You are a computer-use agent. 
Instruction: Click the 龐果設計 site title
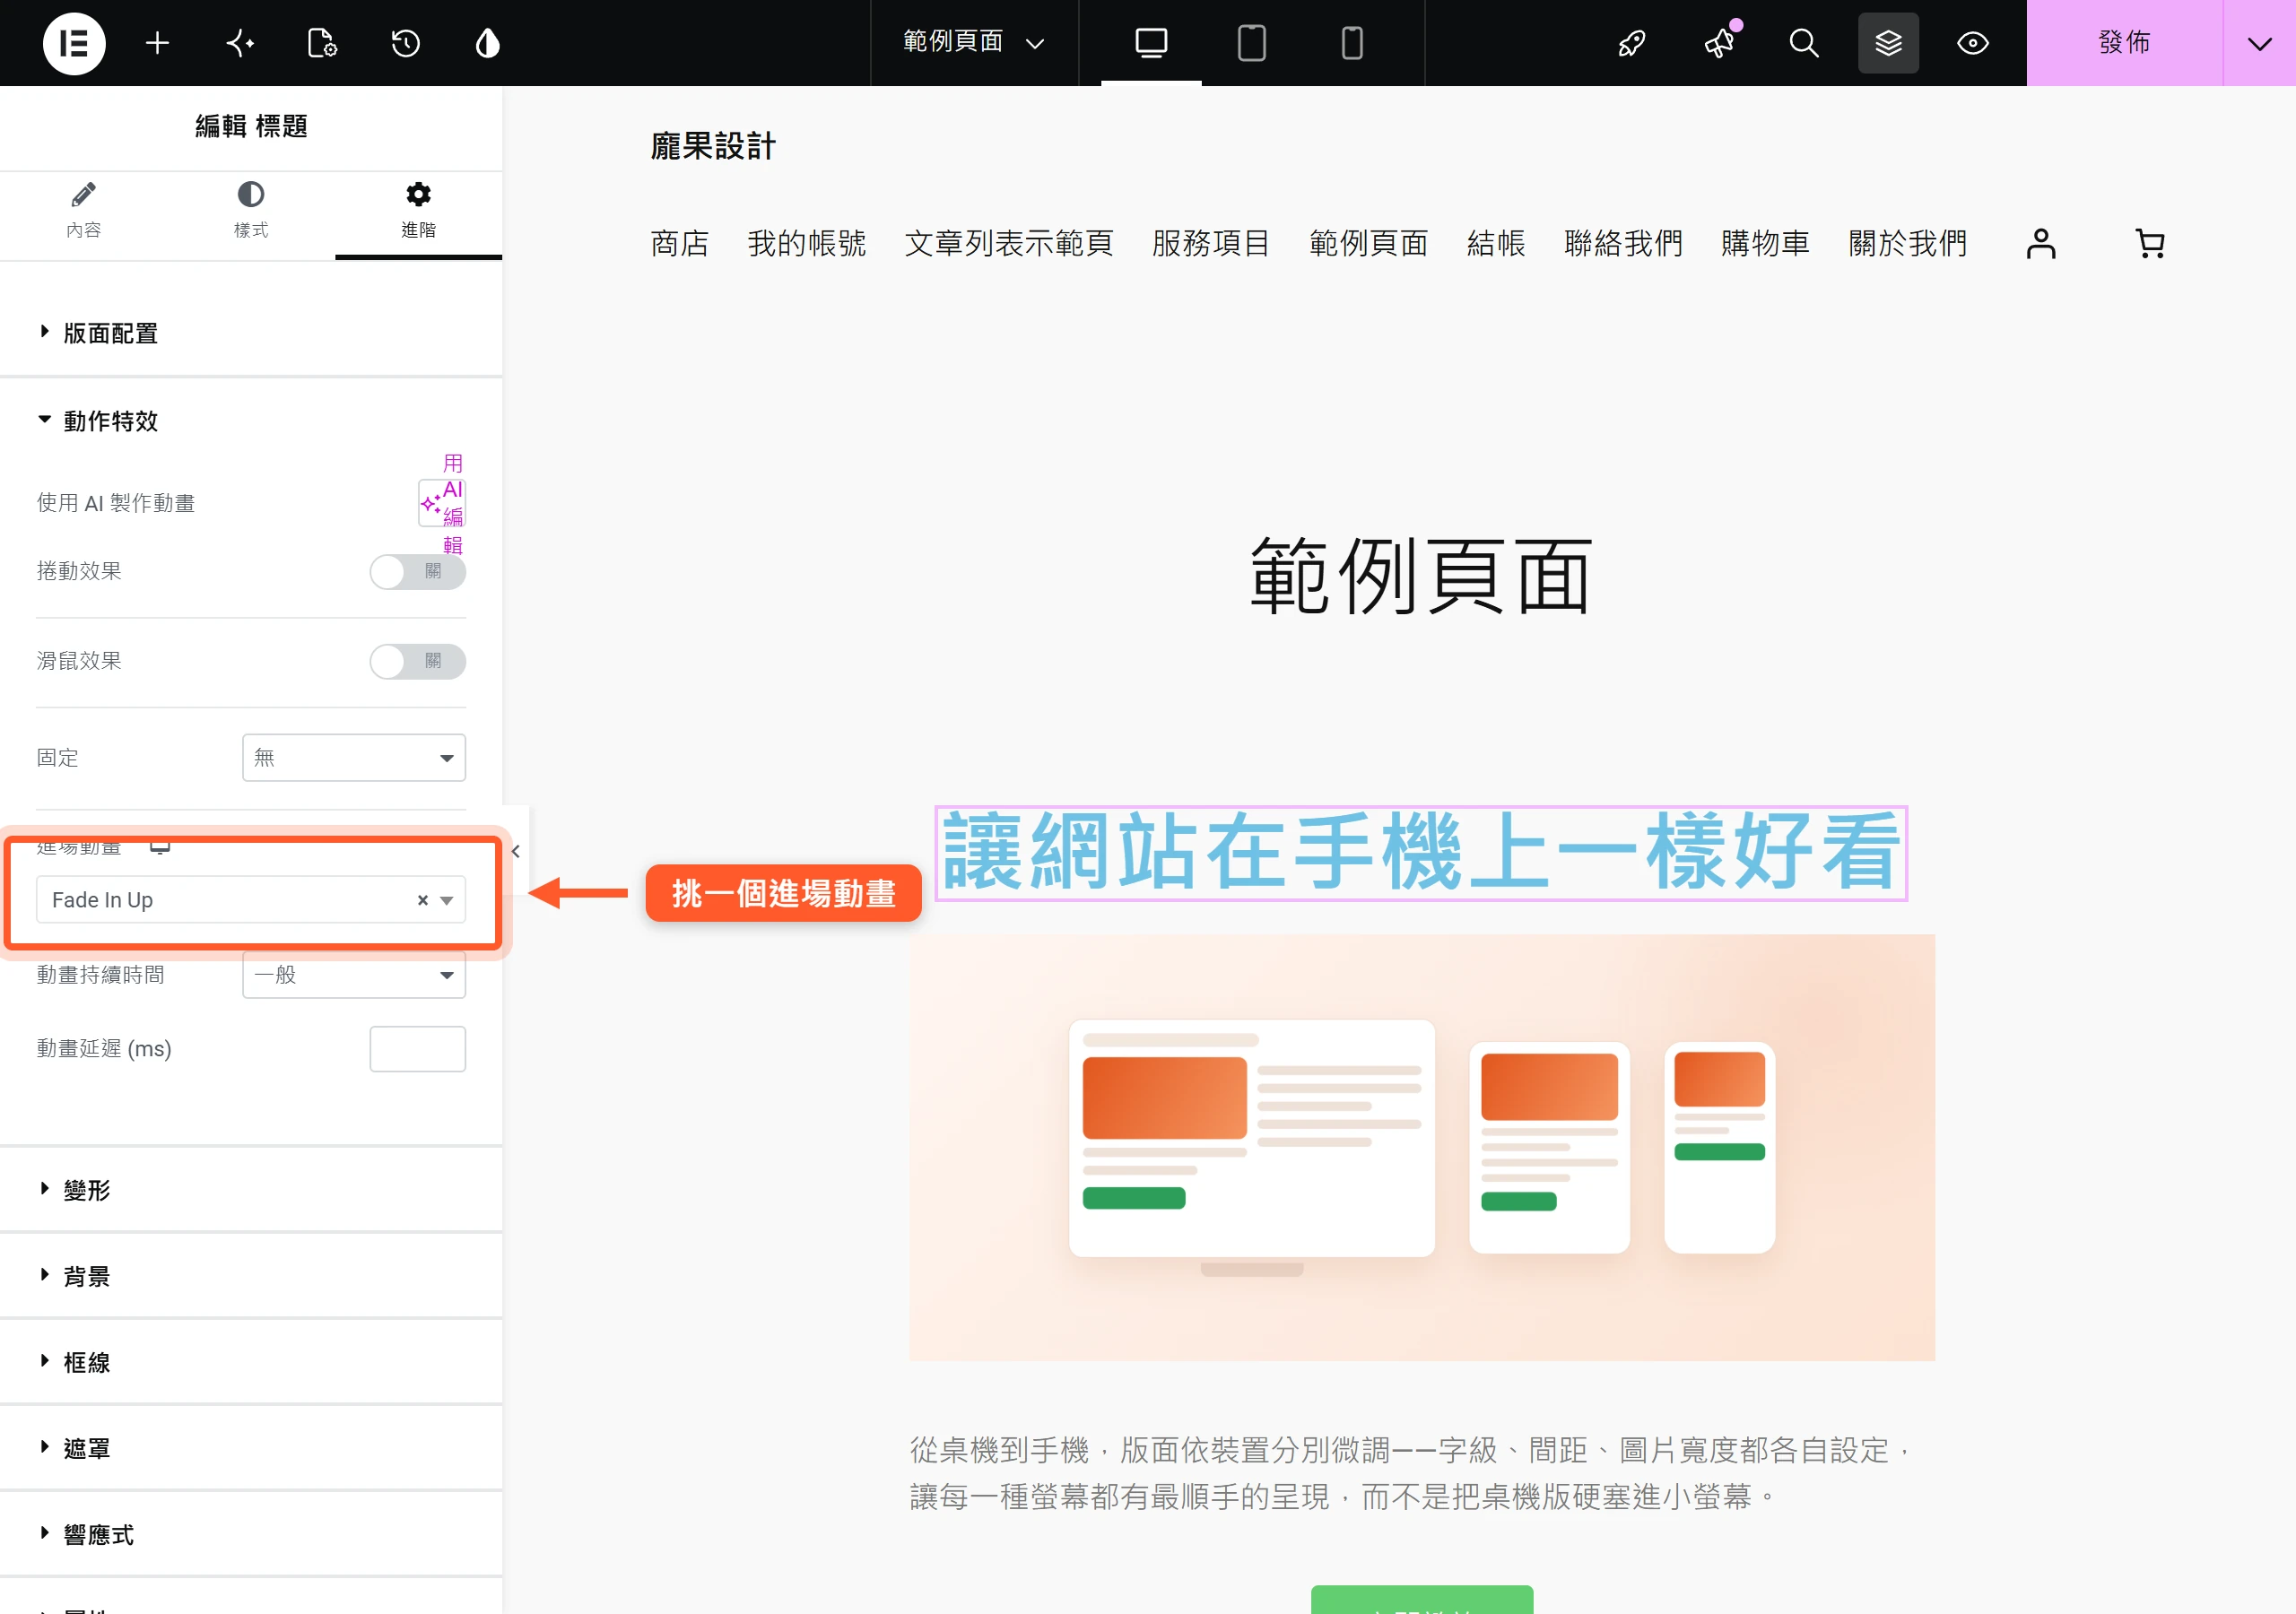point(713,147)
